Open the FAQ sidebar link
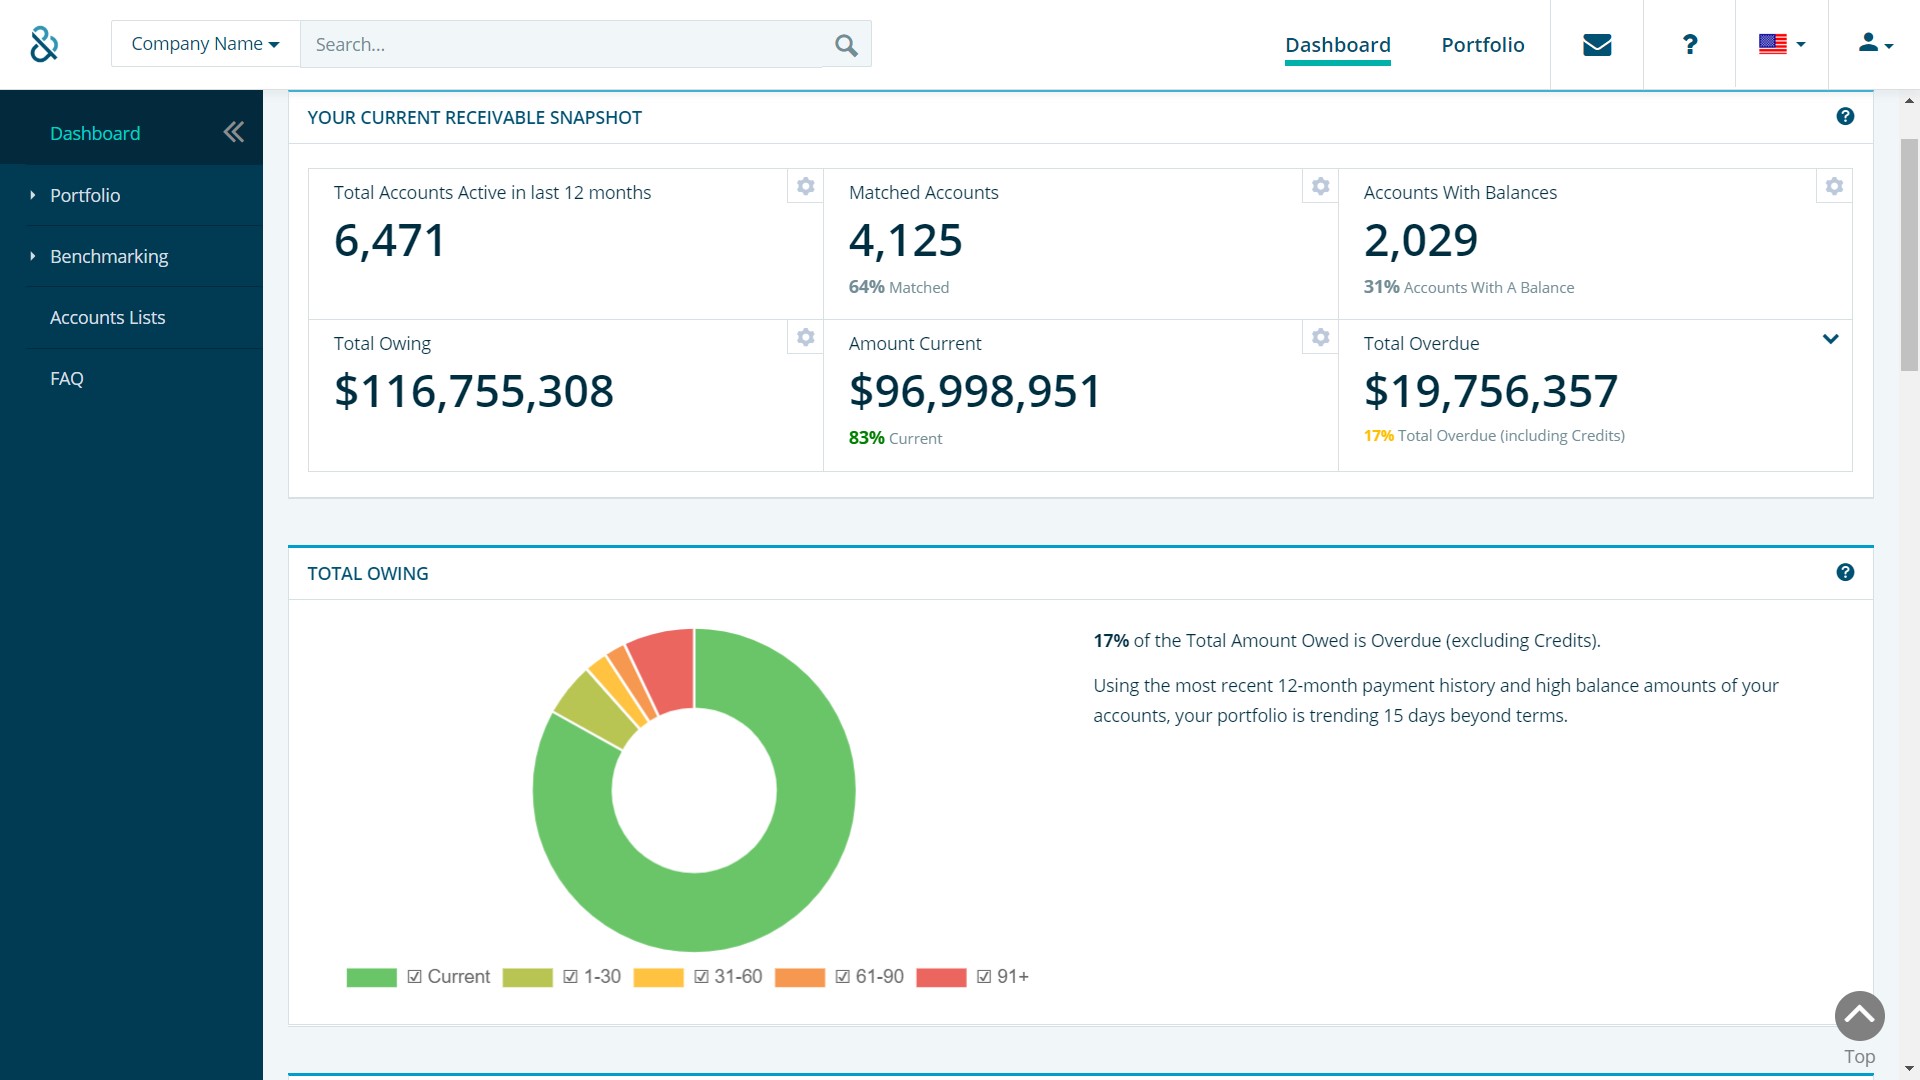 (x=67, y=379)
